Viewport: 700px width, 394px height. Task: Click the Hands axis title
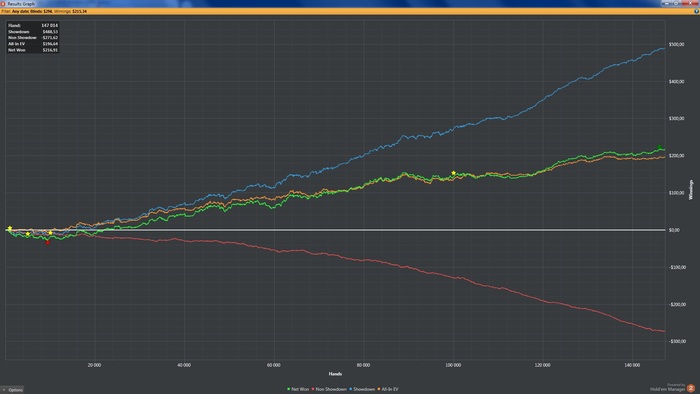click(x=335, y=374)
